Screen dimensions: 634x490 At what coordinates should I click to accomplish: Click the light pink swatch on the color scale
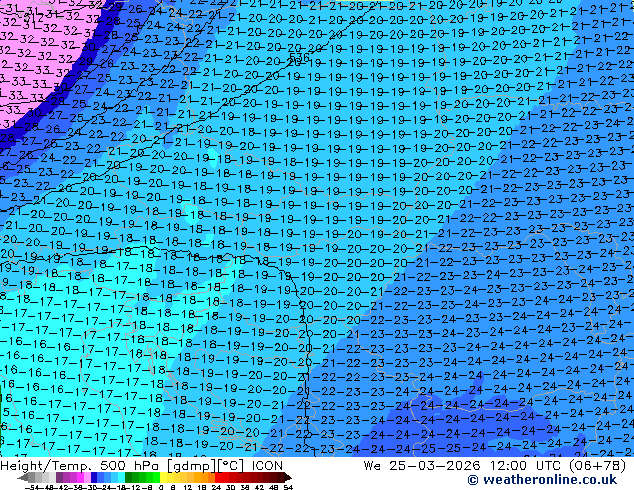(x=87, y=477)
